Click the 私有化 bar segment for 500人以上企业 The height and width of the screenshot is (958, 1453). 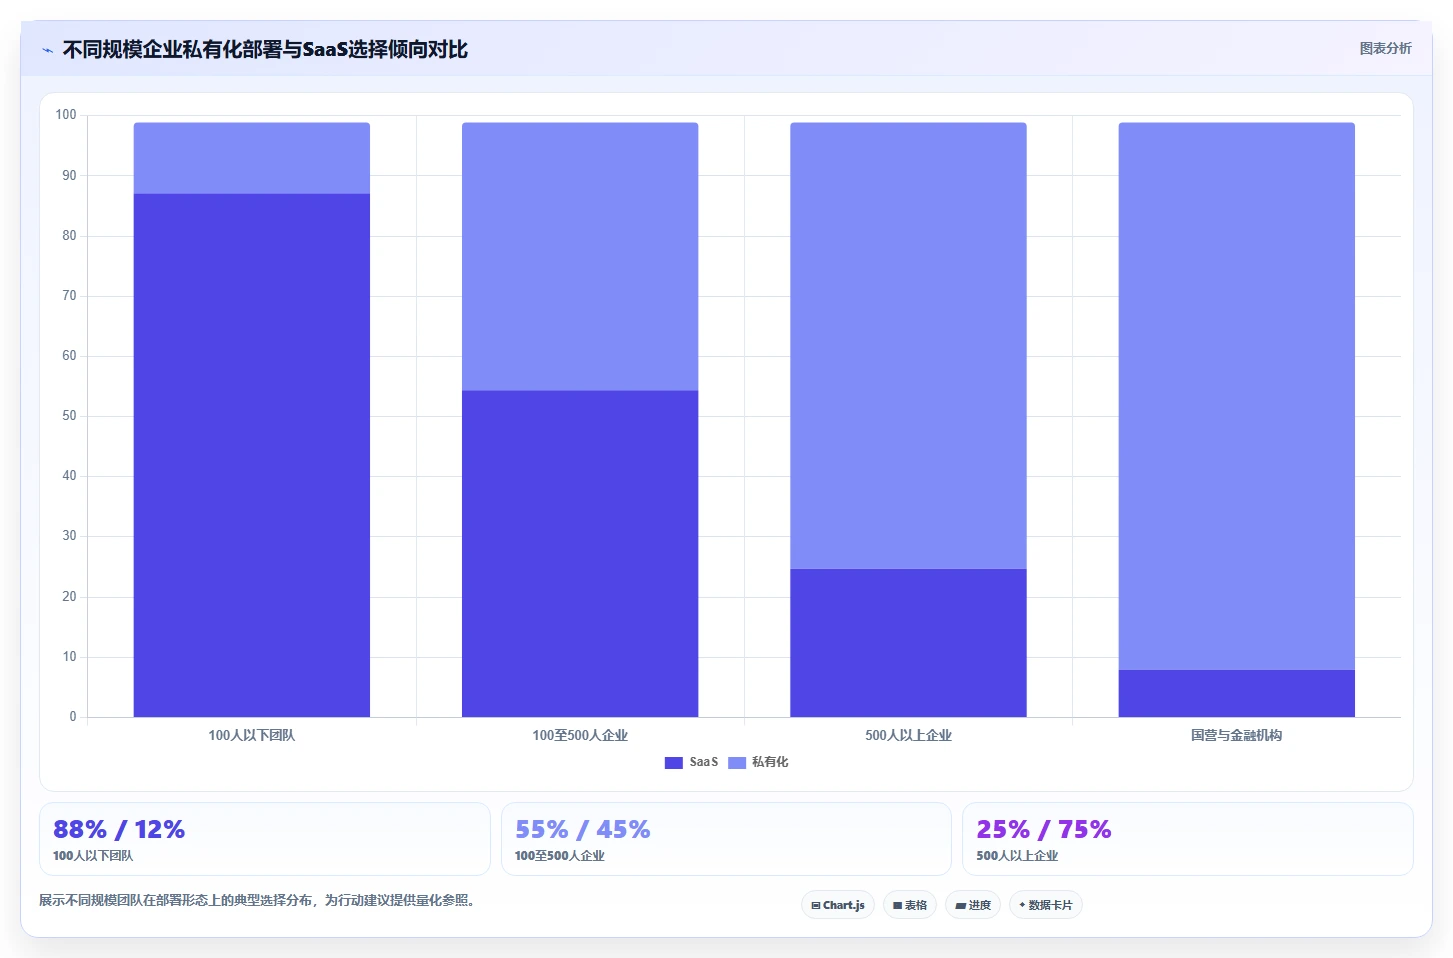coord(908,346)
